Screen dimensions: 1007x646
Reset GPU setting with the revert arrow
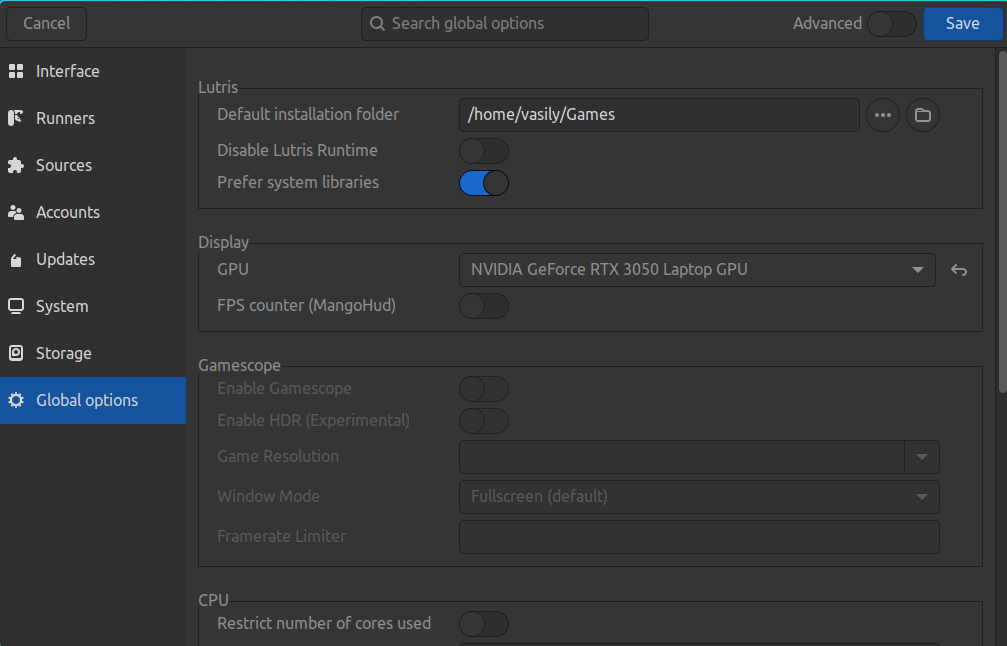pyautogui.click(x=959, y=270)
